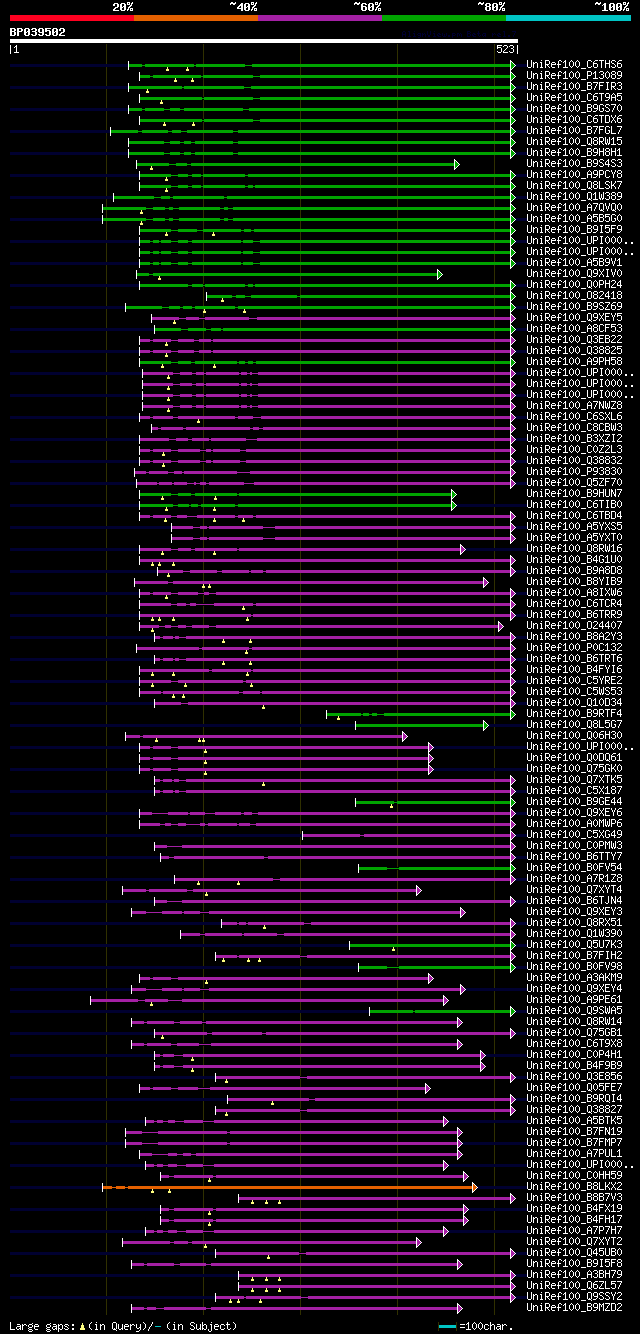Open hit UniRef100_P0C132
The image size is (640, 1334).
[x=574, y=647]
